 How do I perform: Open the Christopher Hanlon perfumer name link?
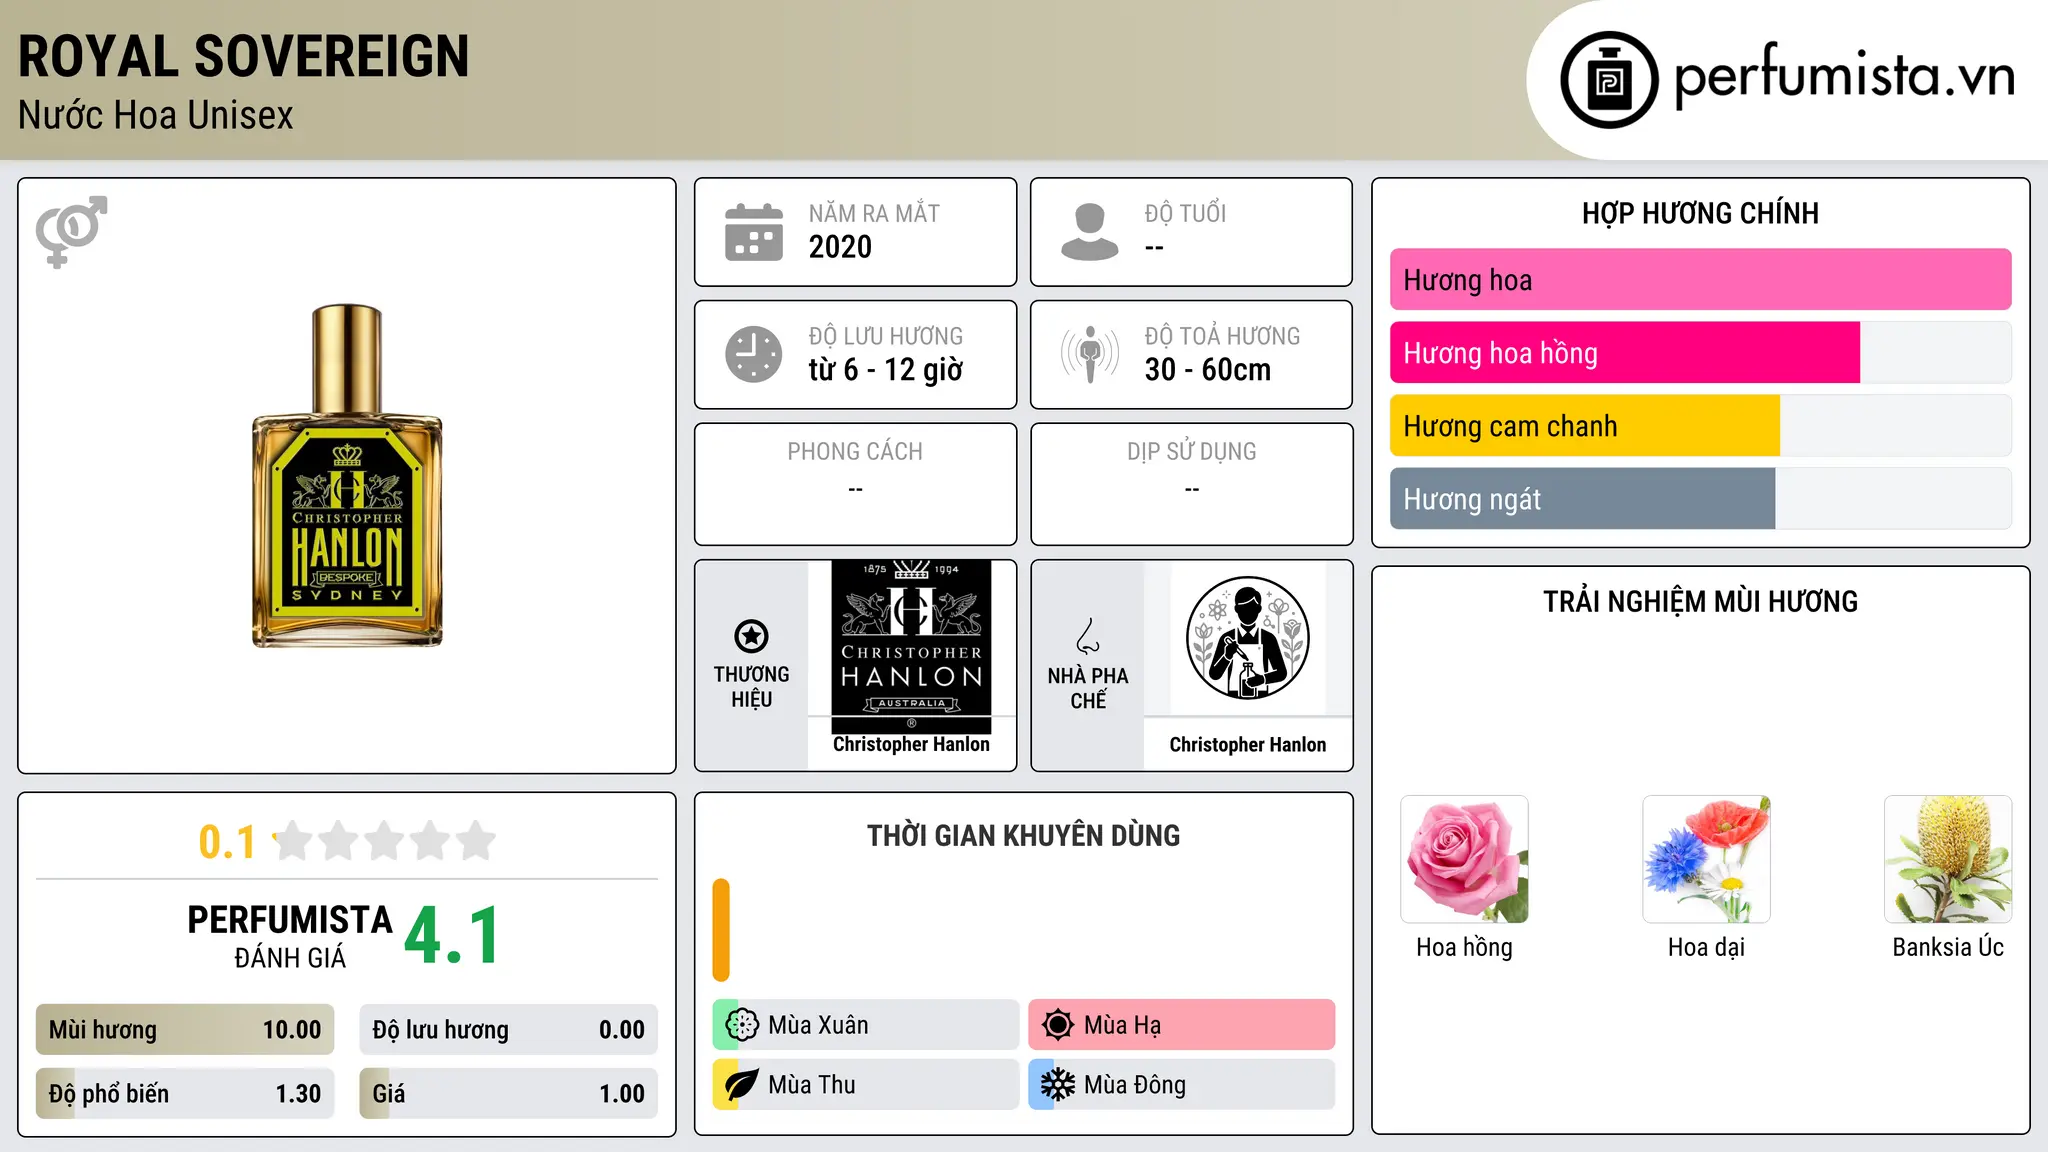1247,745
